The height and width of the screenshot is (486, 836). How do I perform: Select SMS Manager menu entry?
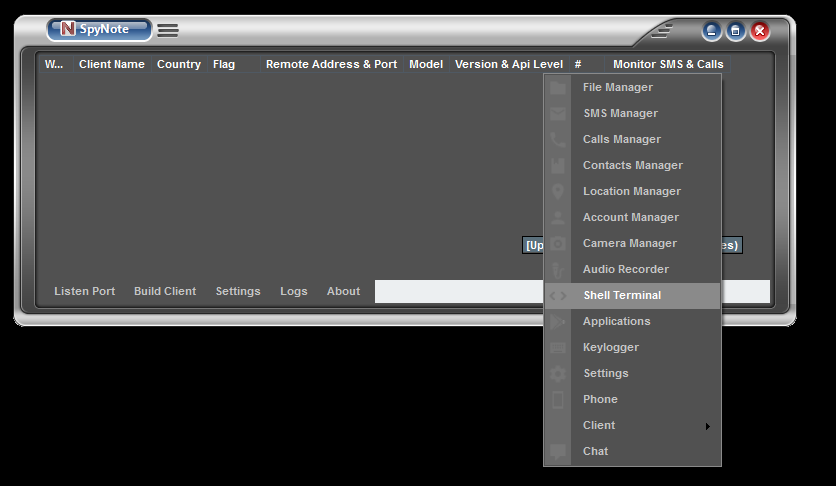[x=632, y=114]
